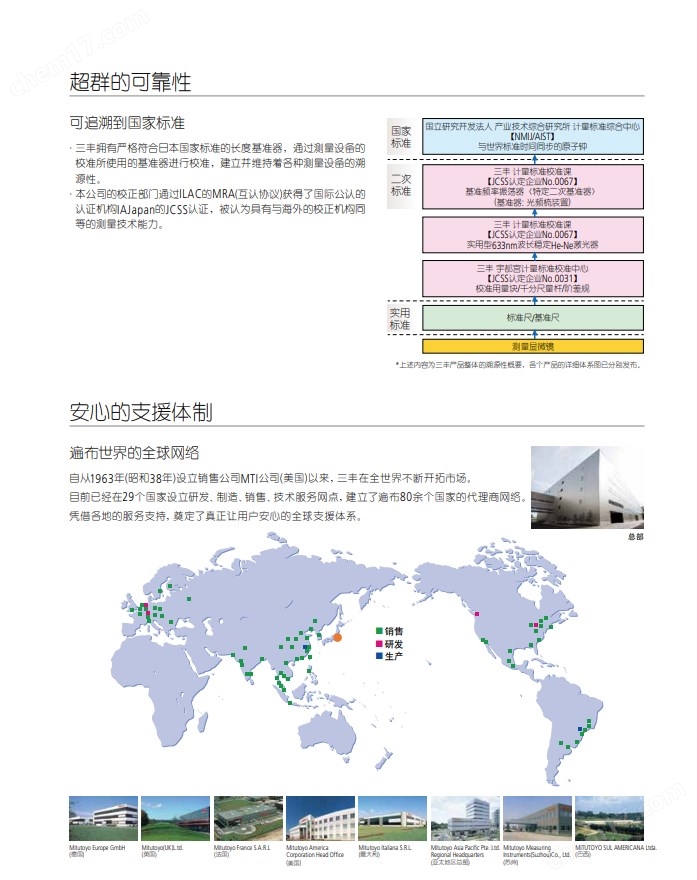Click the Mitutoyo(UK)L.td. building photo

coord(176,818)
